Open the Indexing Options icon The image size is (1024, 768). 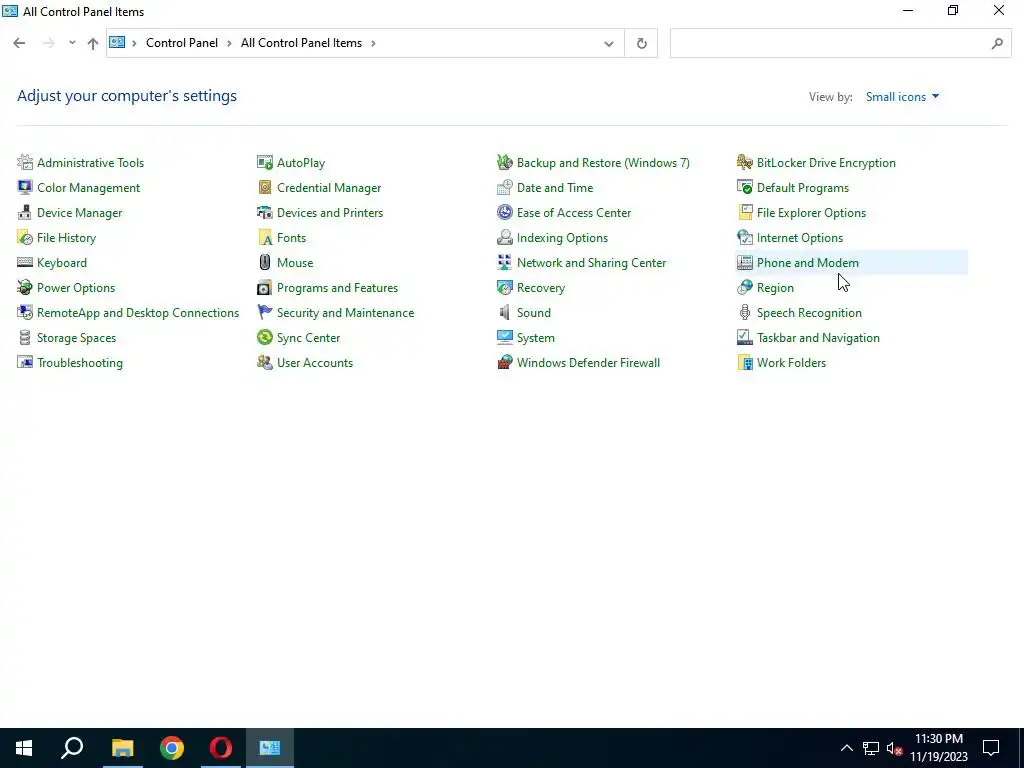[504, 238]
